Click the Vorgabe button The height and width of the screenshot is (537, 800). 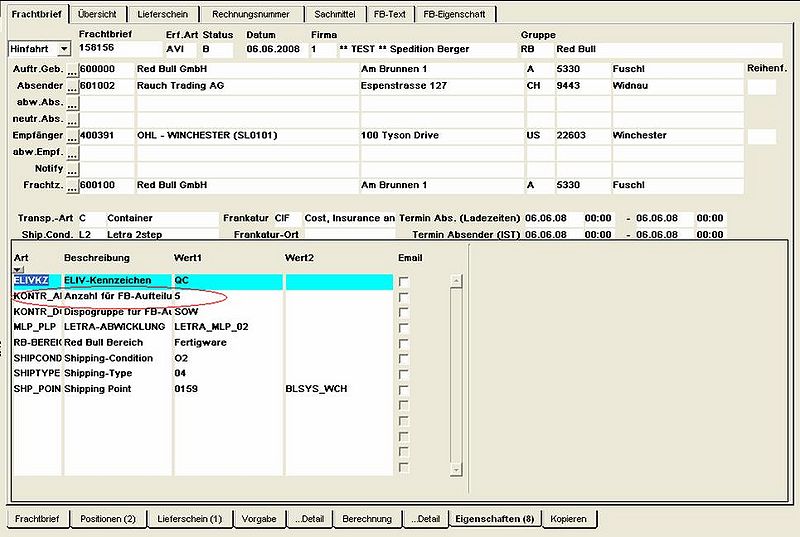(x=259, y=519)
